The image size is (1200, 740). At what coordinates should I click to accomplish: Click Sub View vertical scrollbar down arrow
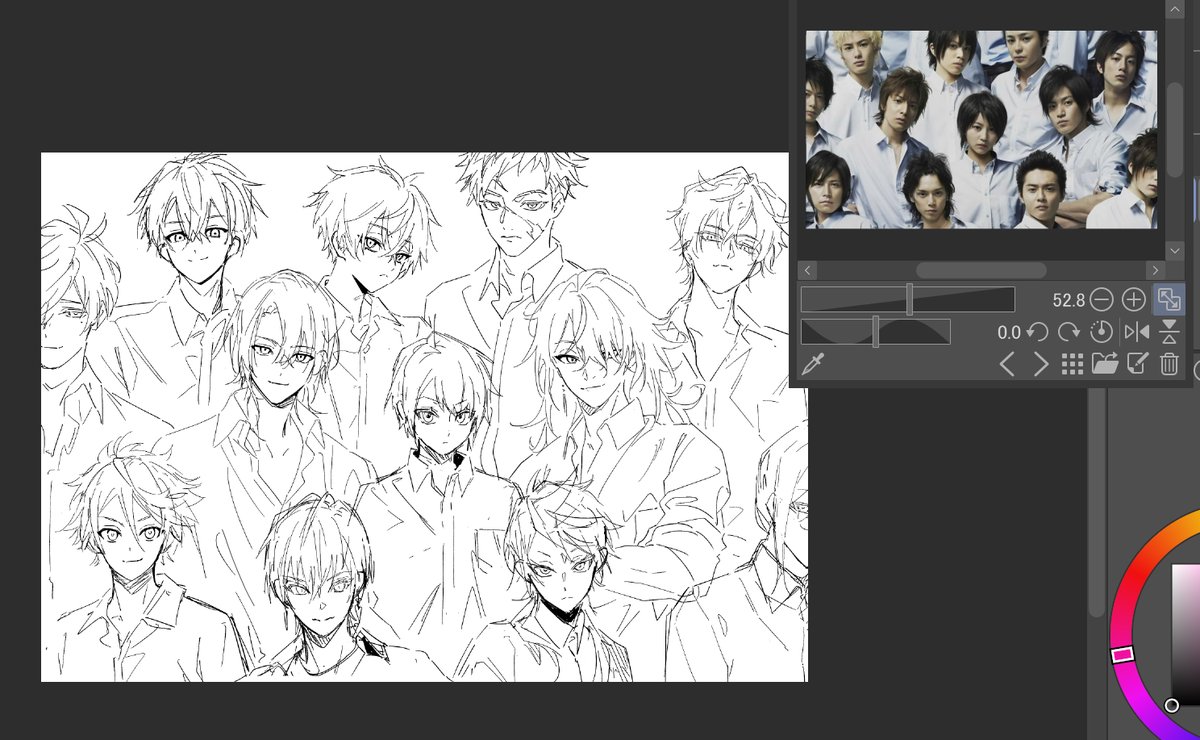pos(1174,250)
